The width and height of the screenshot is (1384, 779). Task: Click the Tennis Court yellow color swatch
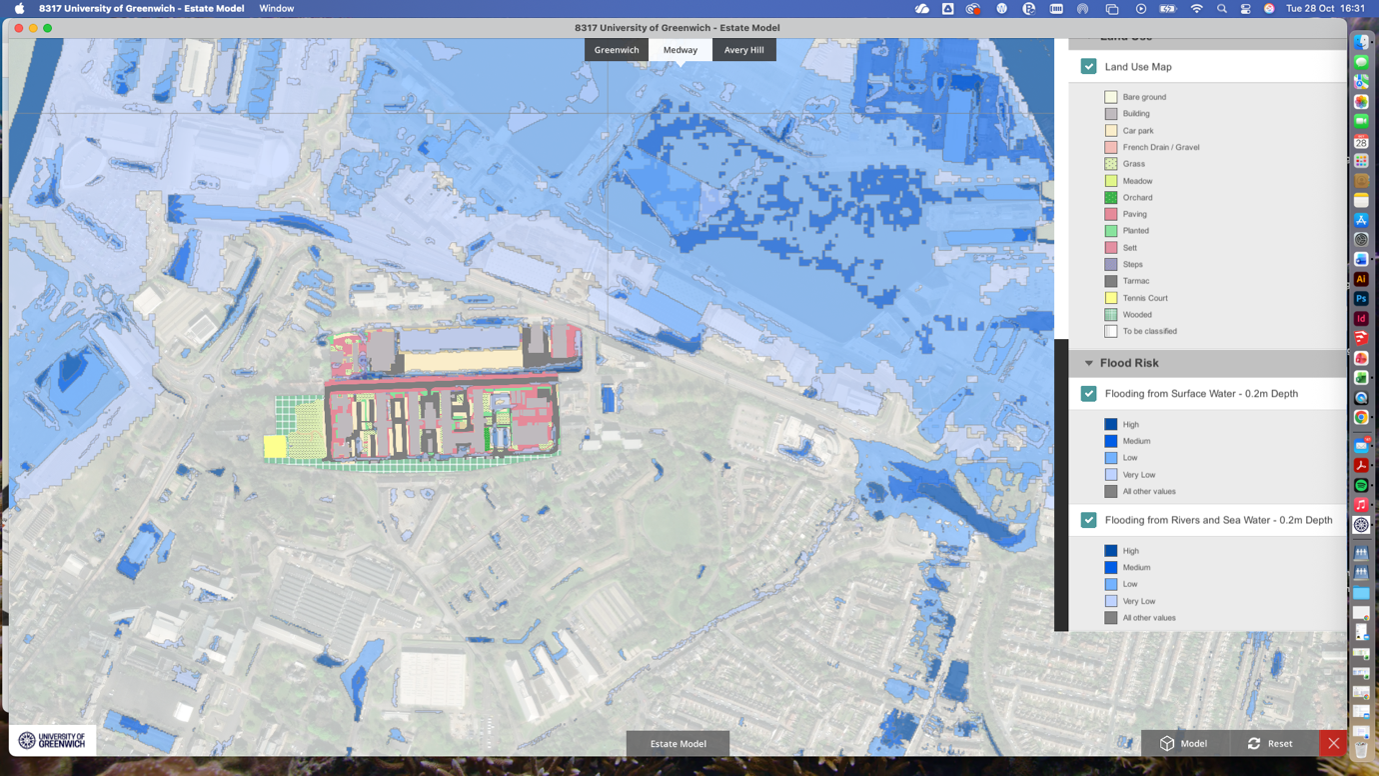point(1110,297)
